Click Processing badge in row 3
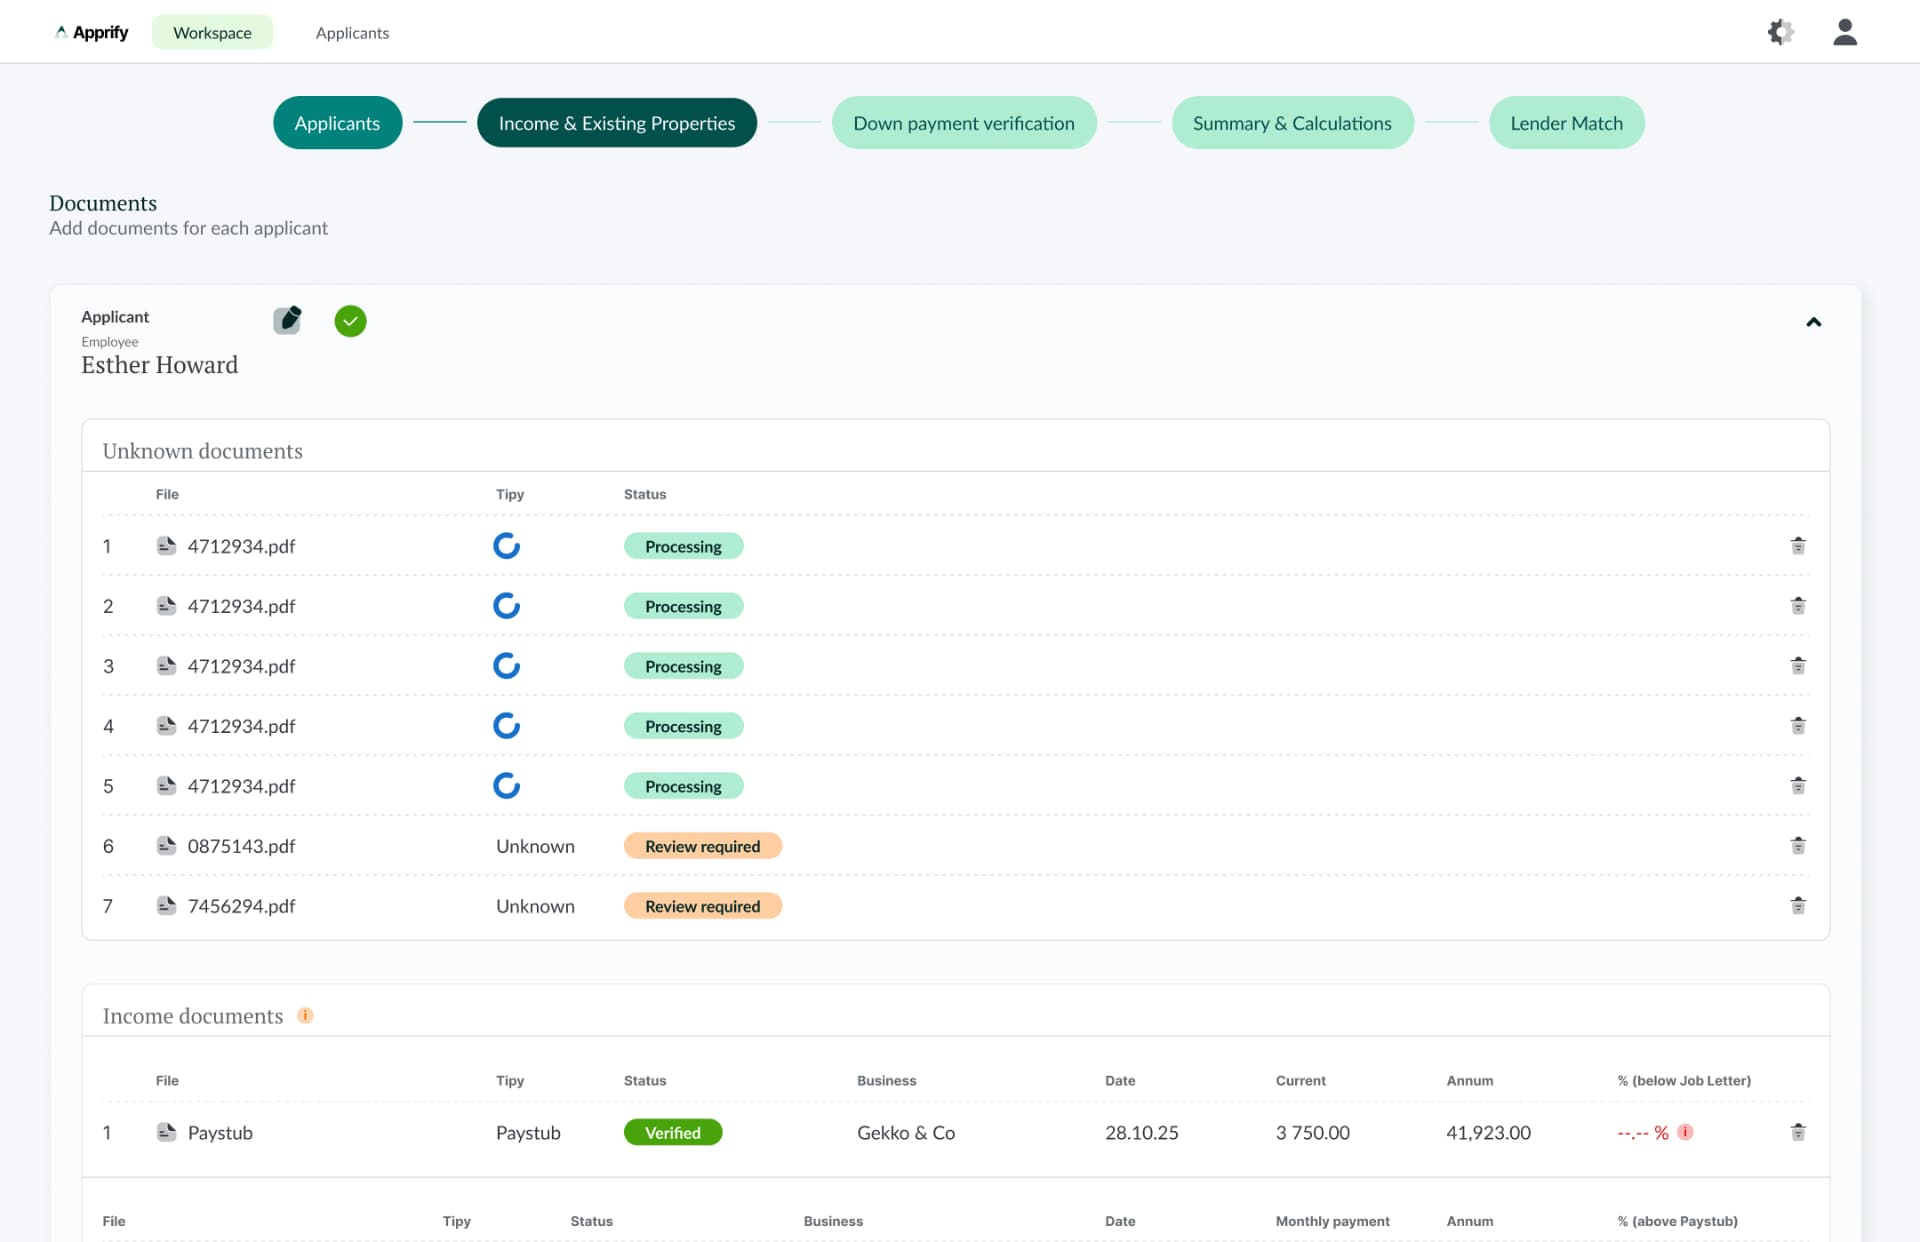Viewport: 1920px width, 1242px height. tap(683, 666)
